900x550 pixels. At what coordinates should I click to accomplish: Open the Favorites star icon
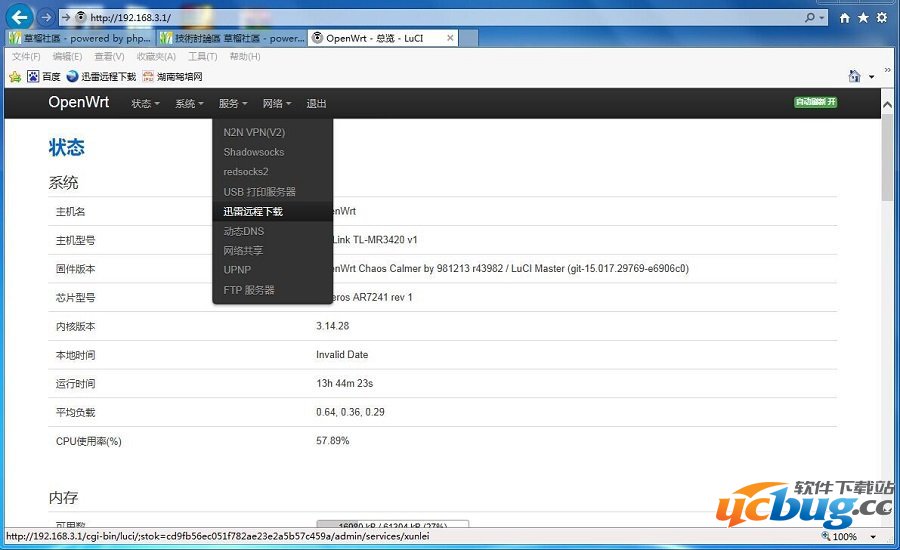[863, 18]
